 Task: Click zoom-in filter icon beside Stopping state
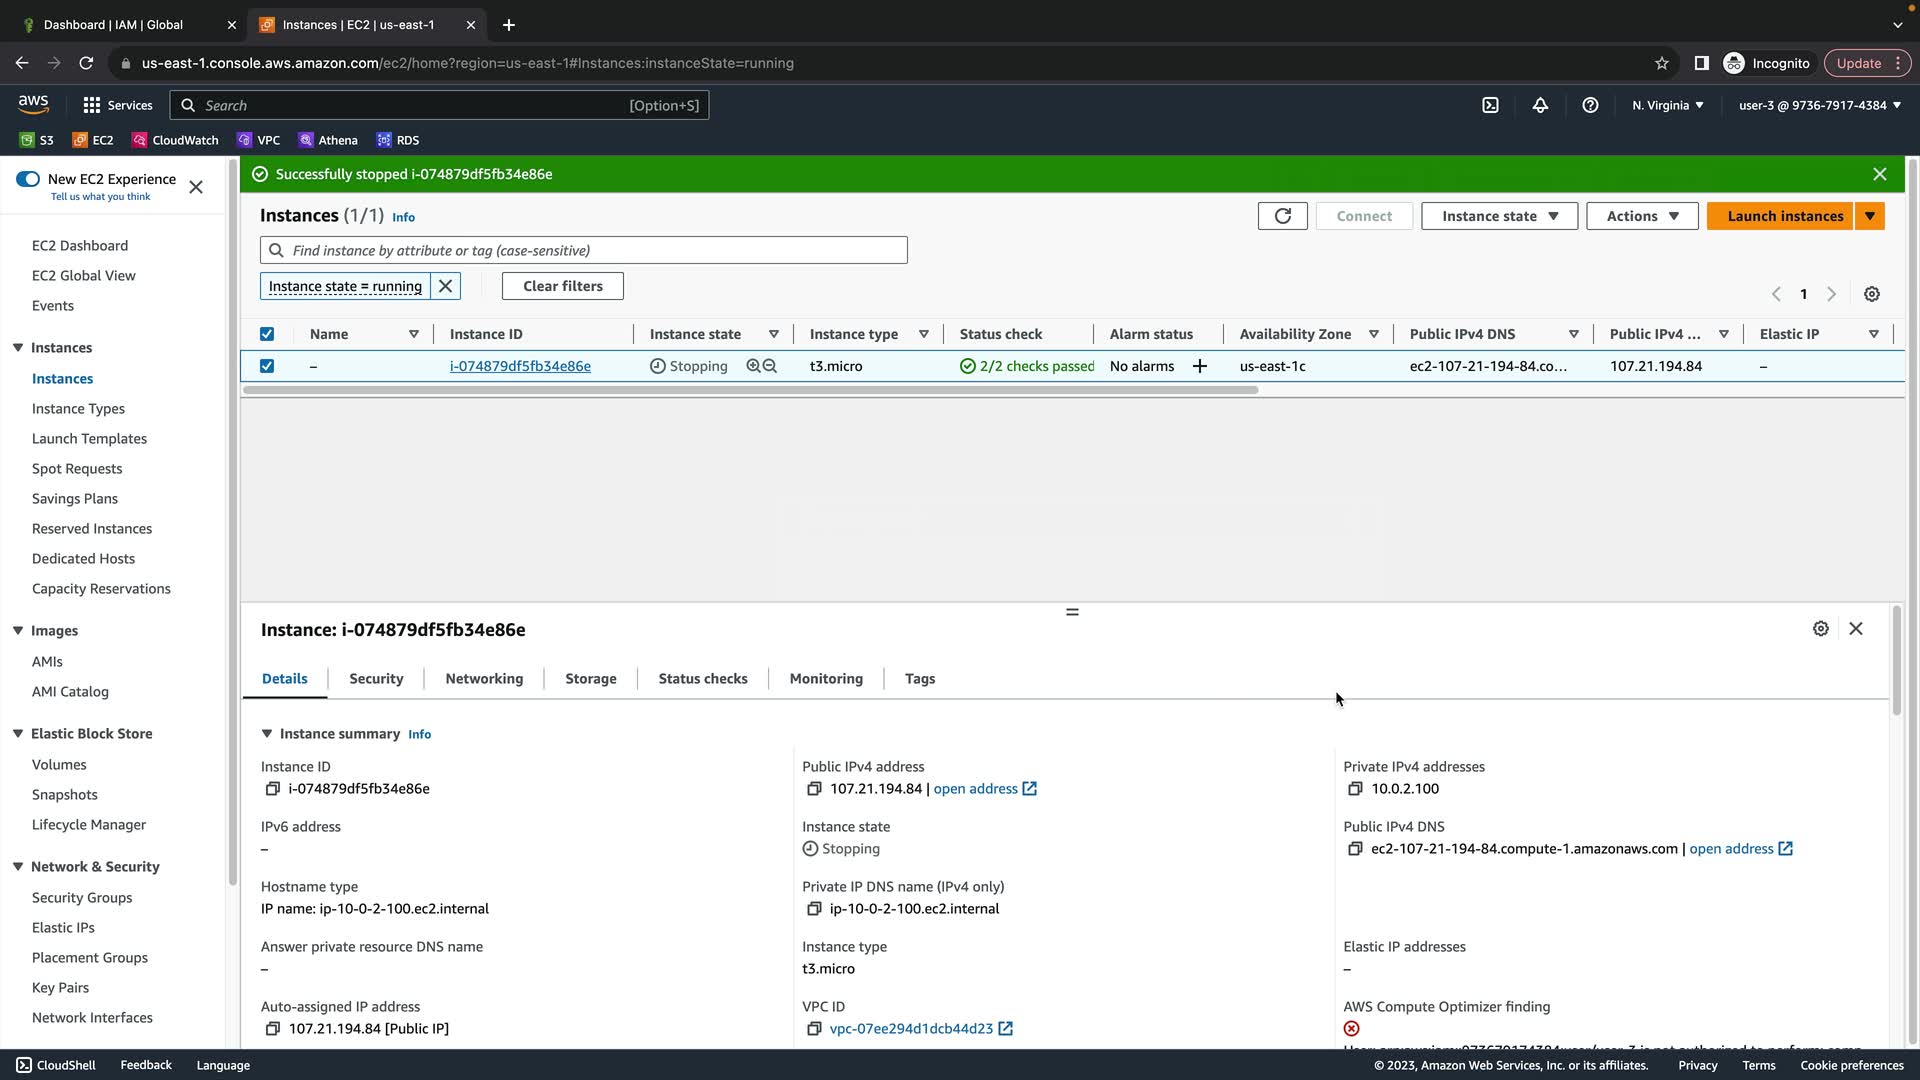tap(753, 366)
